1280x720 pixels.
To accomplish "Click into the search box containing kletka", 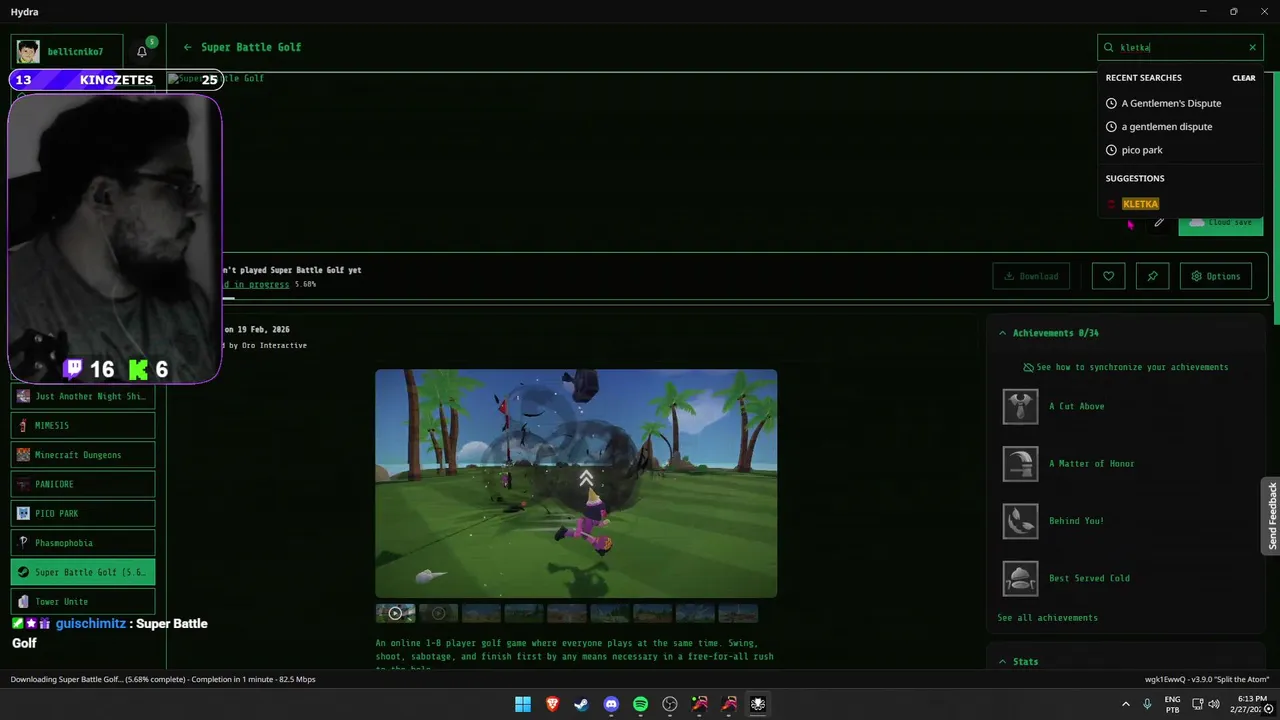I will (1180, 47).
